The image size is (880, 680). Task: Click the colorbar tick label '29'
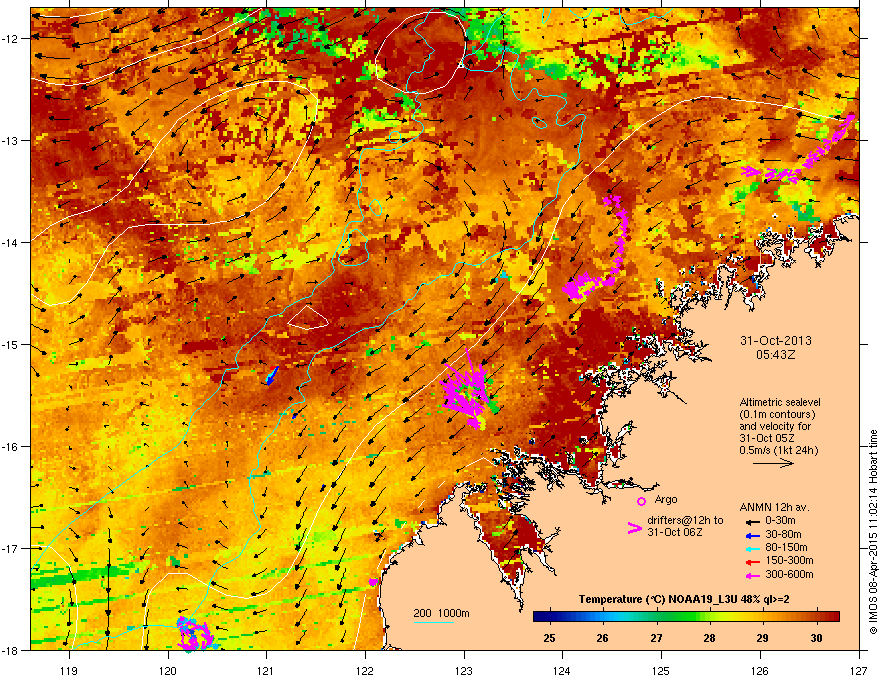coord(762,638)
